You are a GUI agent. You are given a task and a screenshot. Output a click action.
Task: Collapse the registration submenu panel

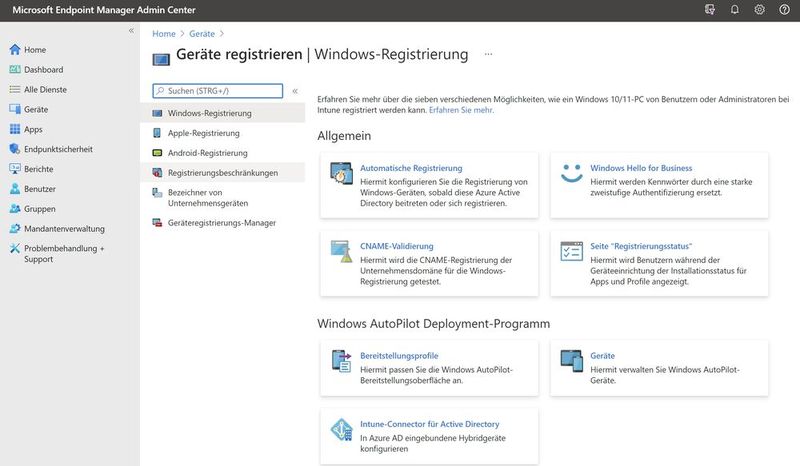(x=295, y=91)
